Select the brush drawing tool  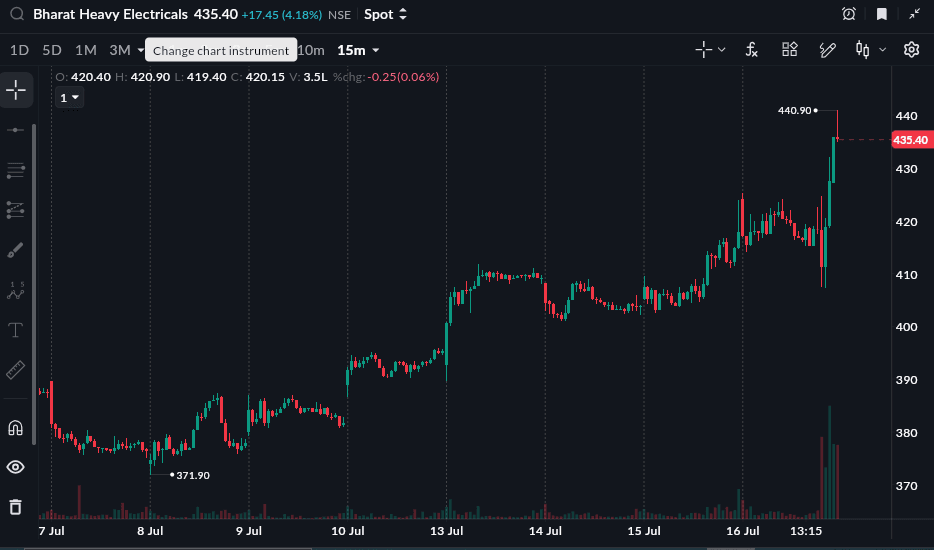15,250
